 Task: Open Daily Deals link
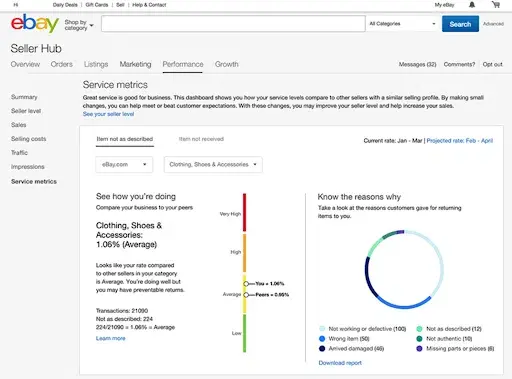pos(65,5)
